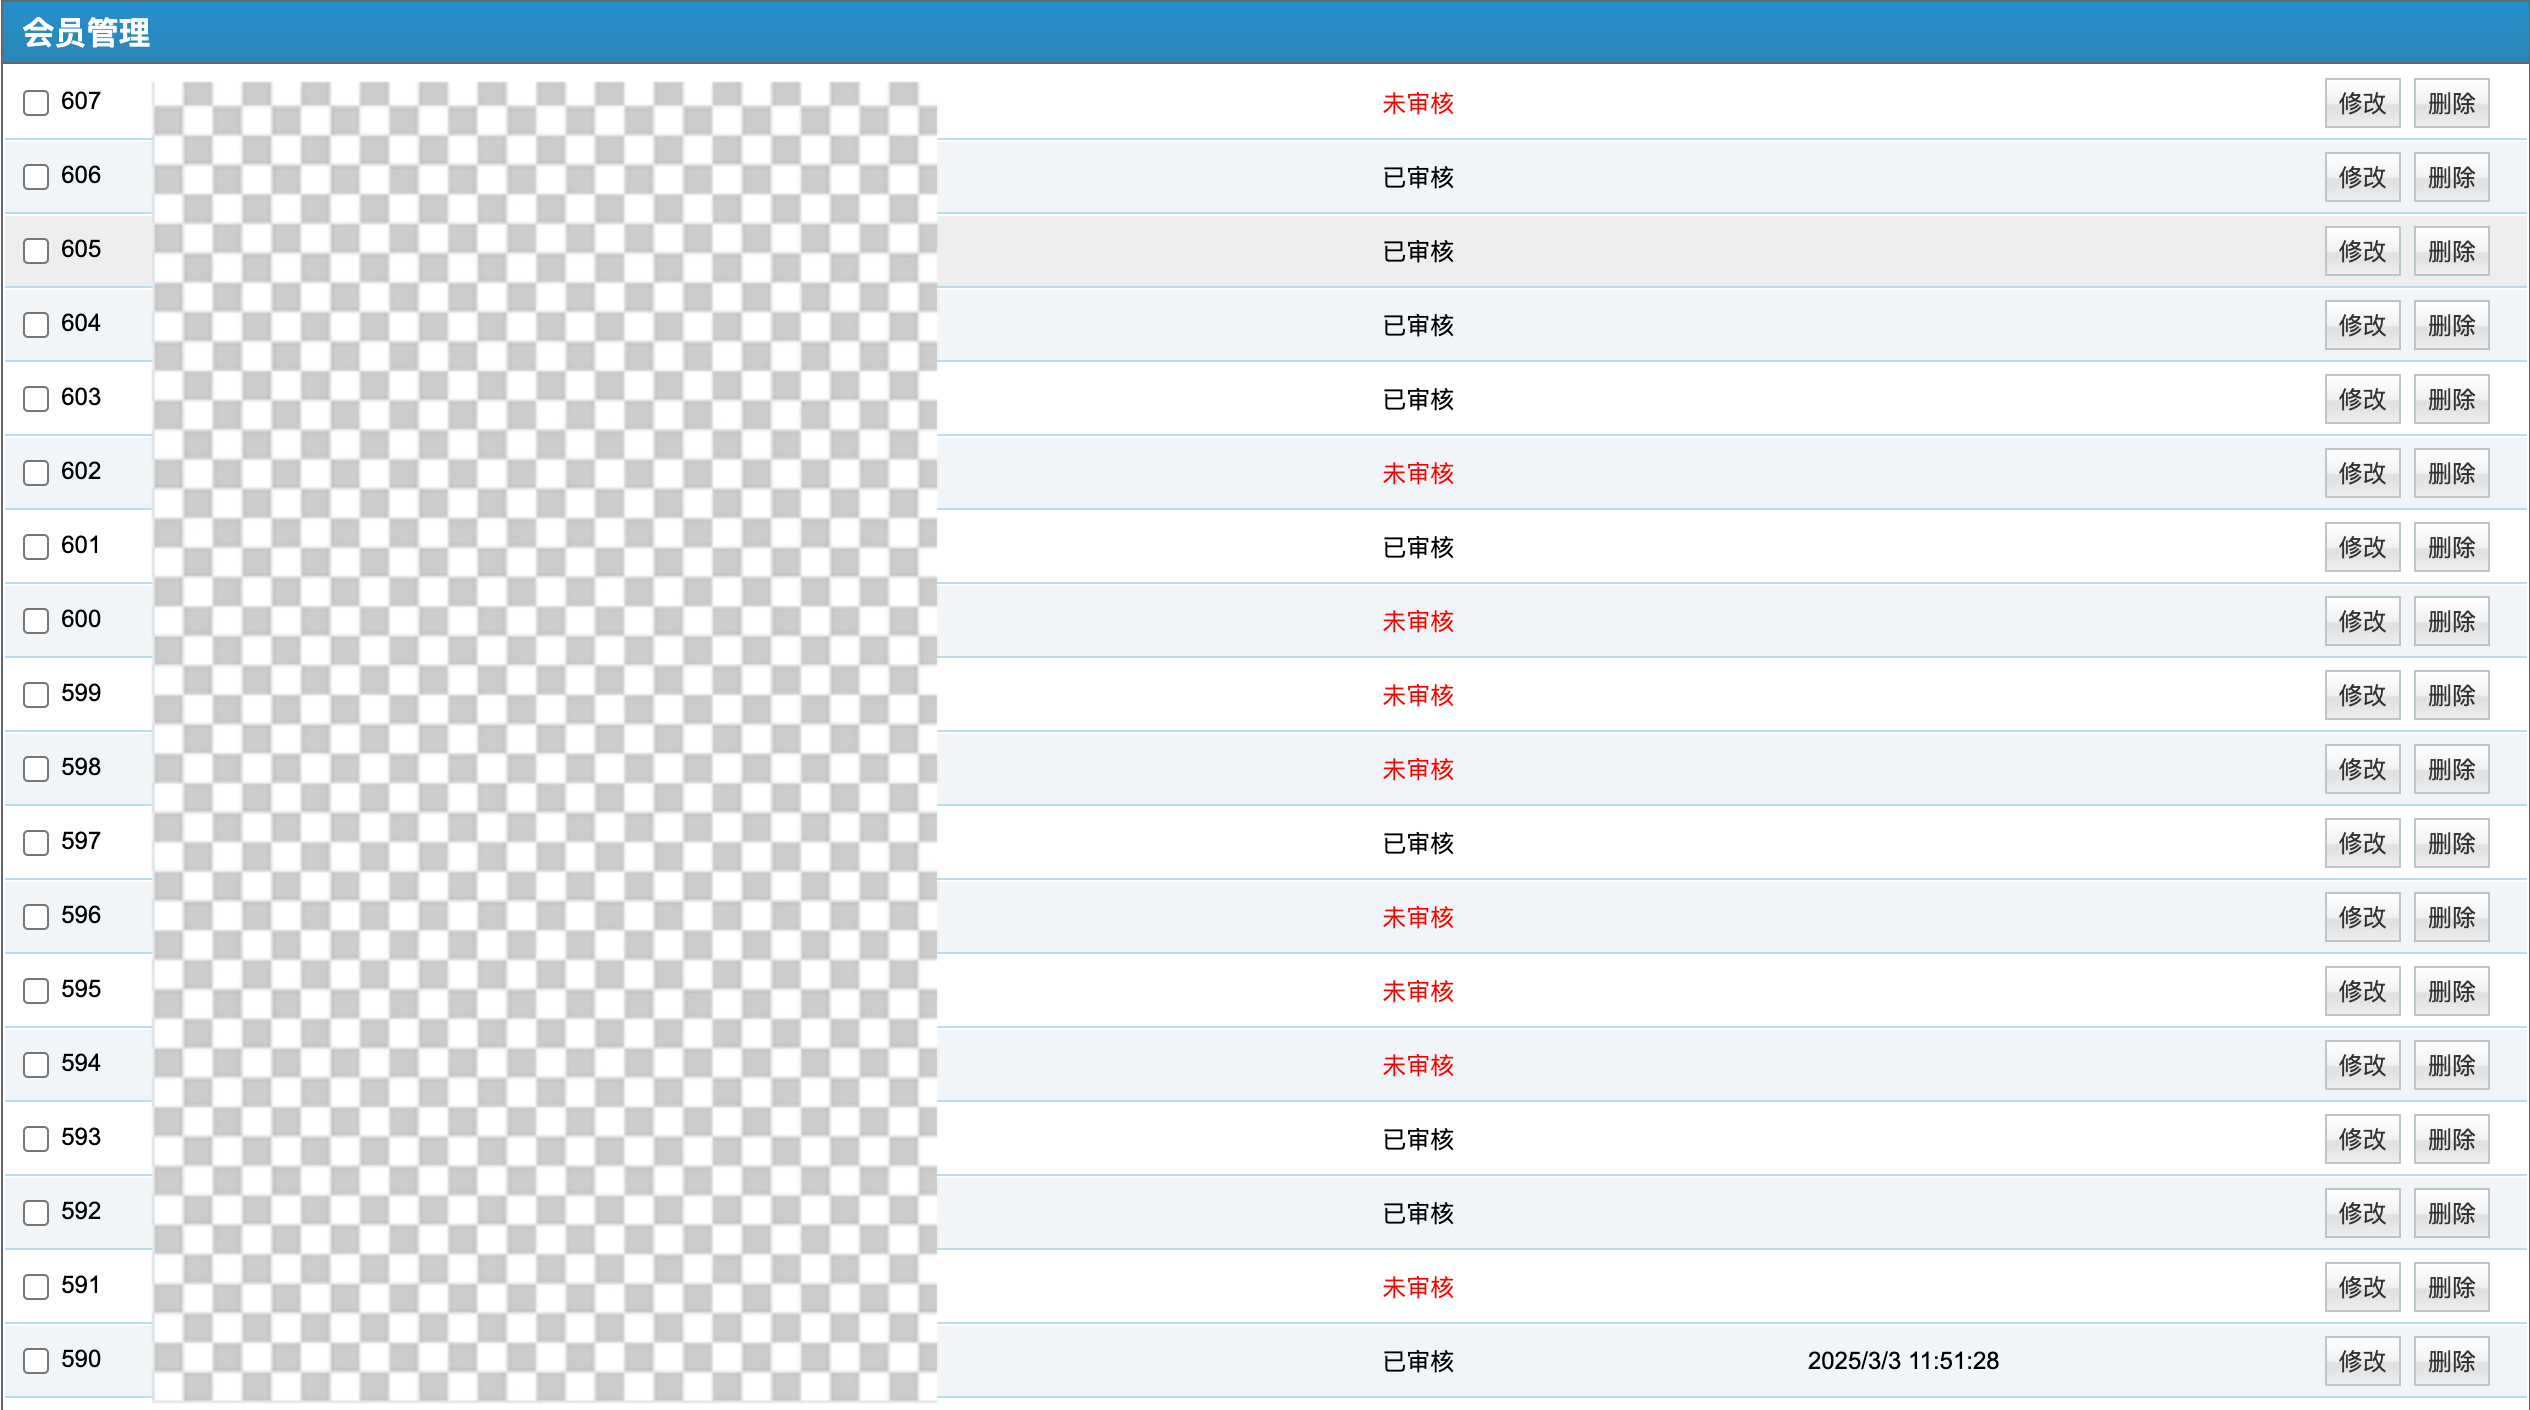Viewport: 2530px width, 1410px height.
Task: Delete member 590 using 删除
Action: point(2450,1361)
